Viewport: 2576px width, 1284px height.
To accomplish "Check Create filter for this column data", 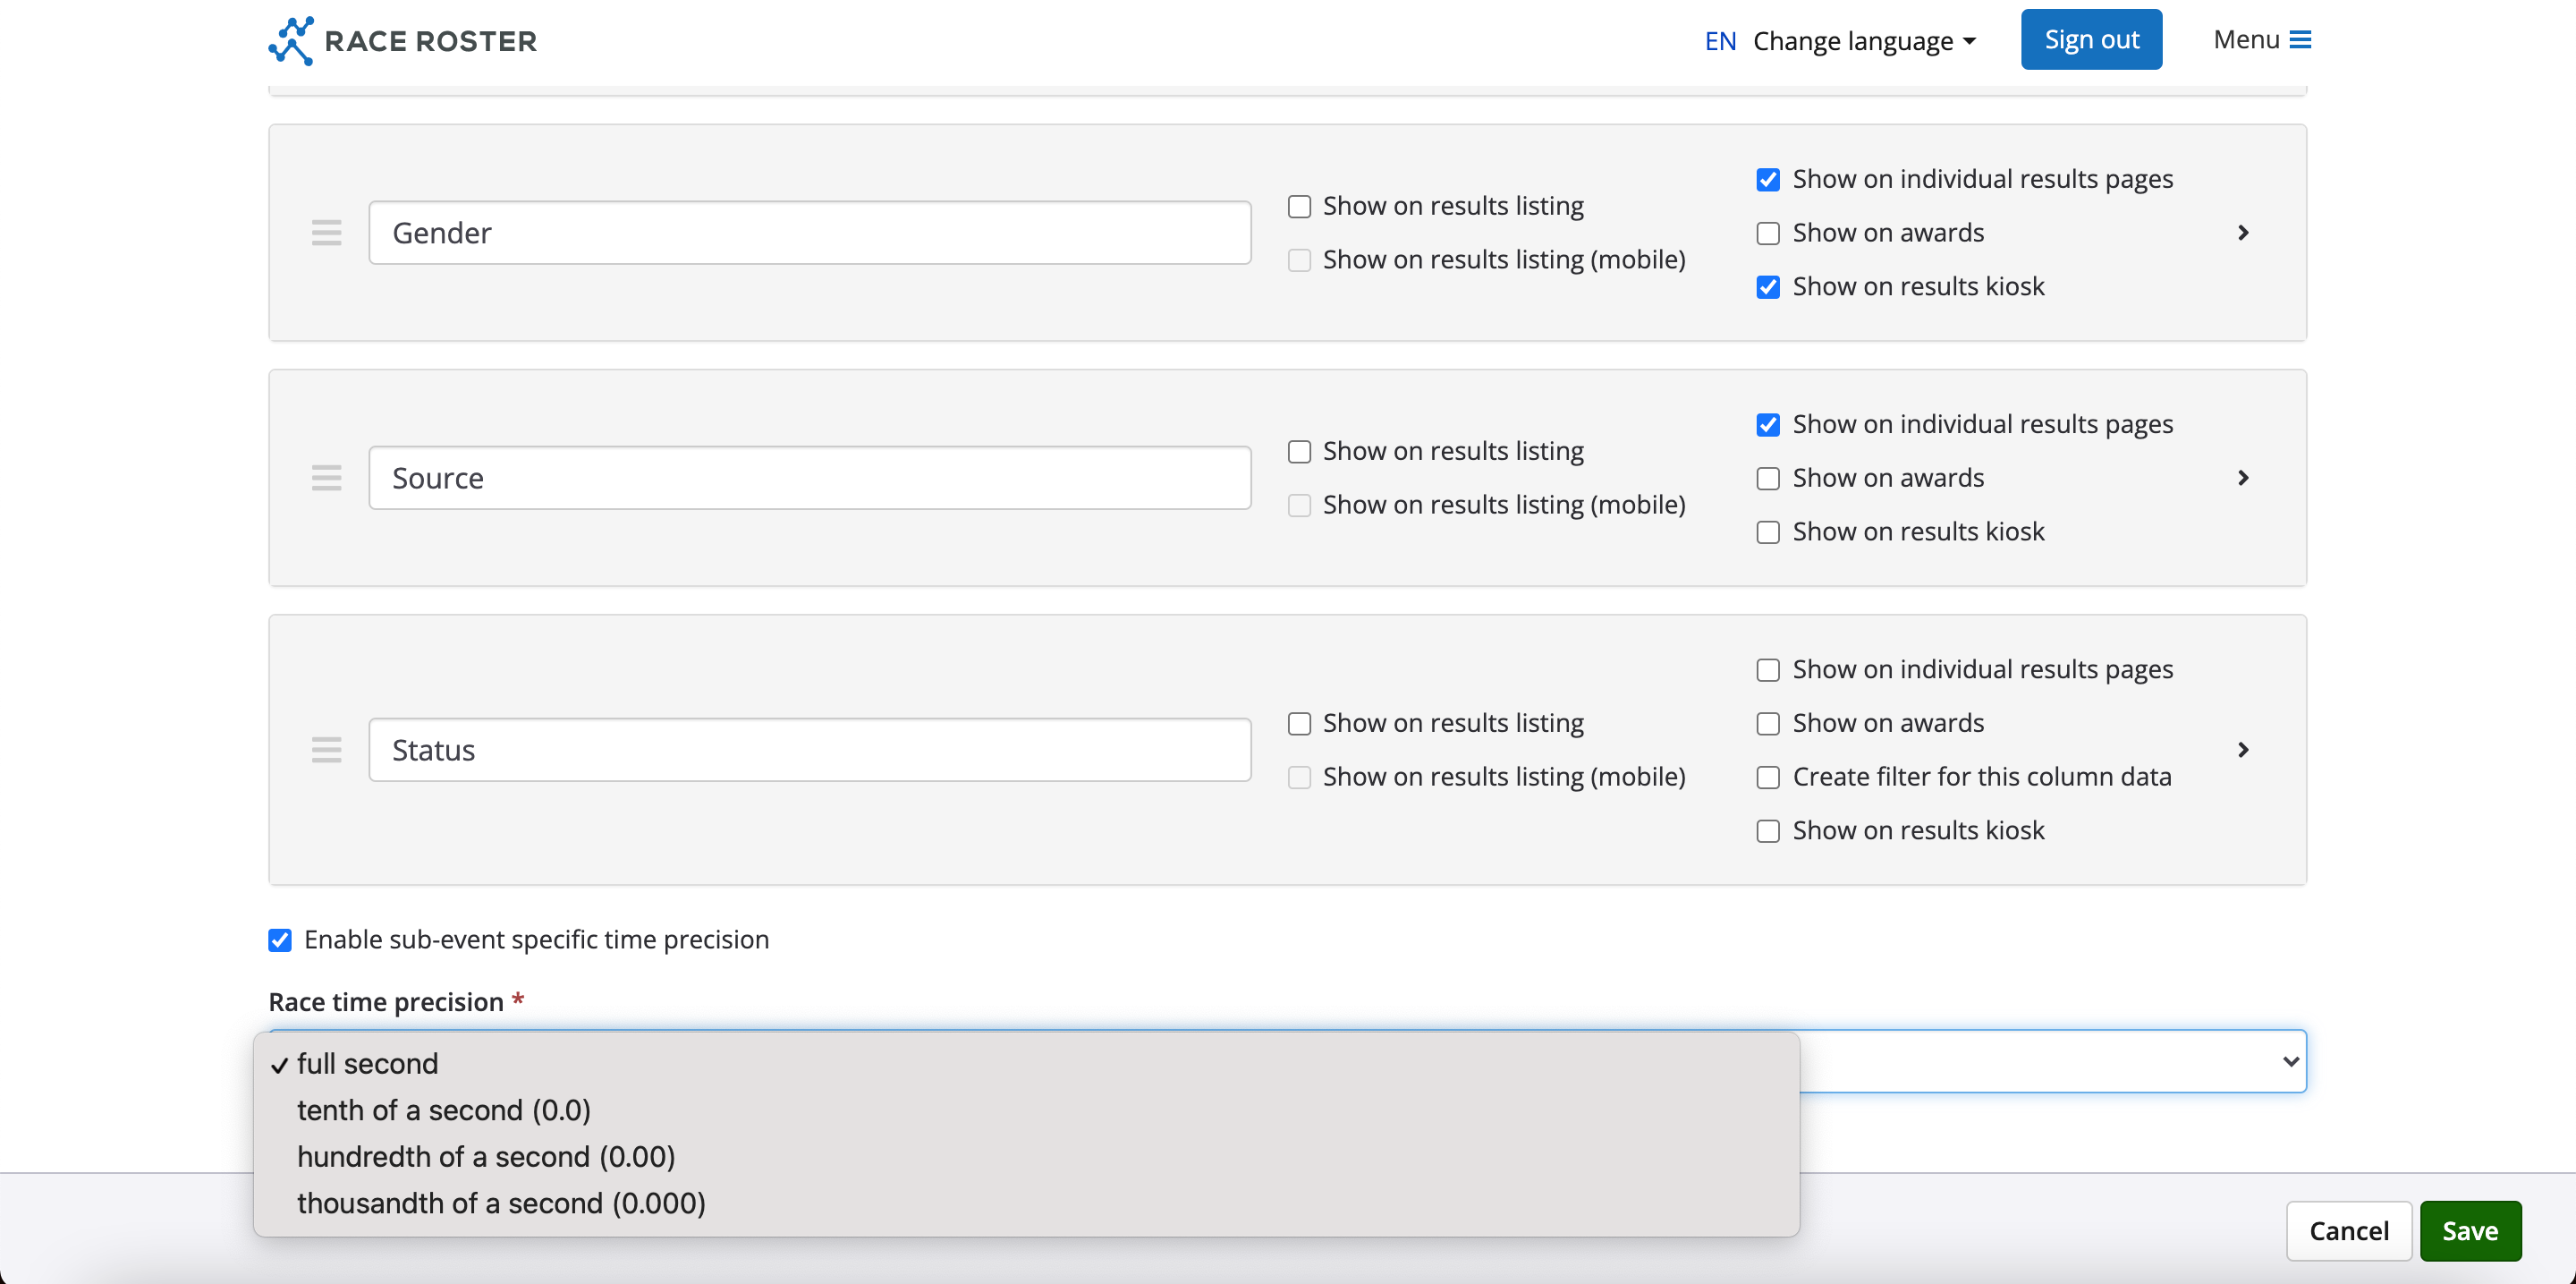I will (x=1768, y=778).
